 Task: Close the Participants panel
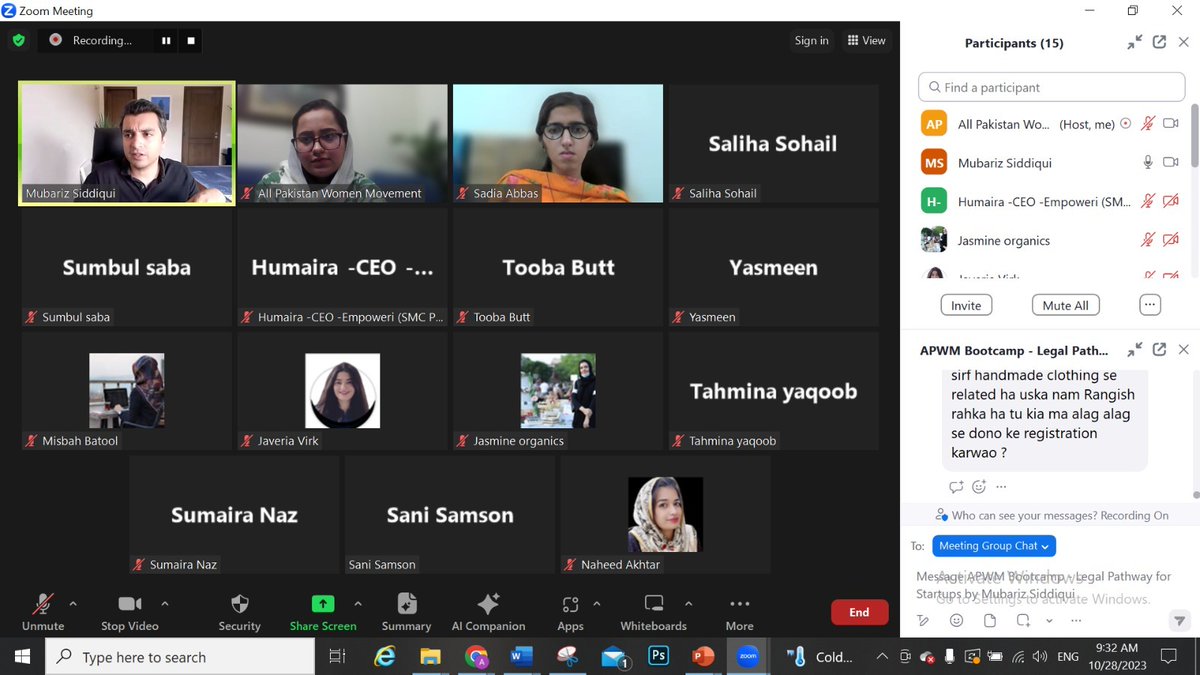1184,42
